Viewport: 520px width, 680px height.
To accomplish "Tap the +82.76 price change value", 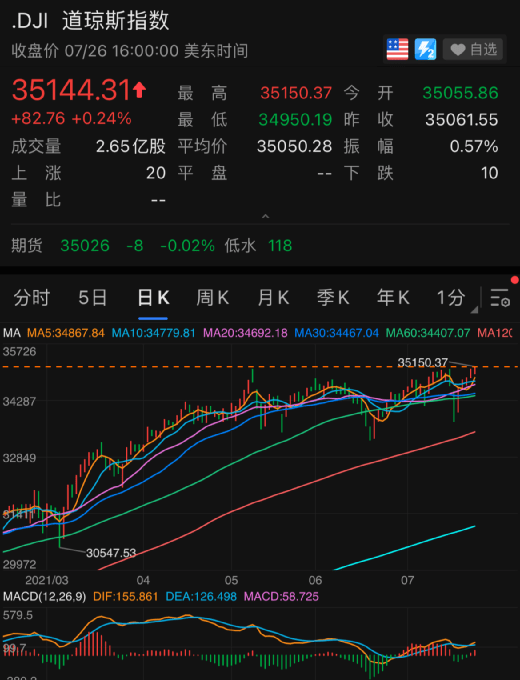I will (39, 118).
